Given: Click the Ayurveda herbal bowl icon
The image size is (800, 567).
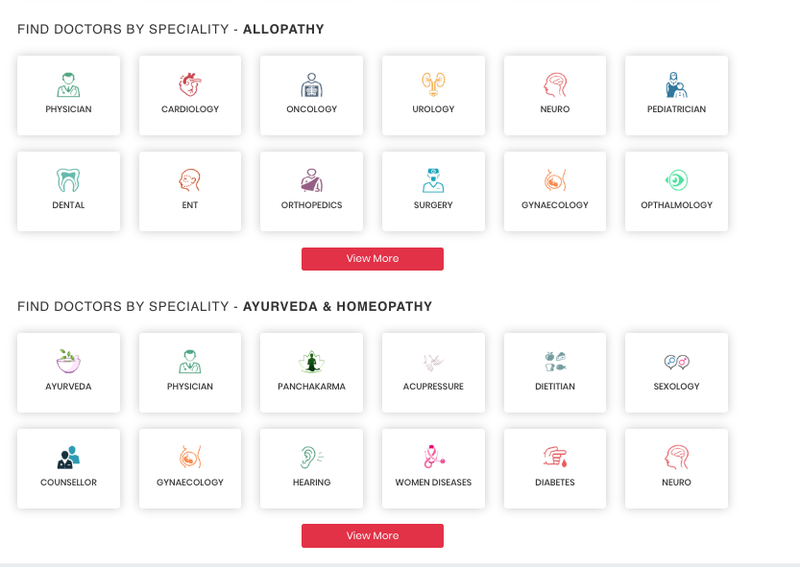Looking at the screenshot, I should (68, 361).
